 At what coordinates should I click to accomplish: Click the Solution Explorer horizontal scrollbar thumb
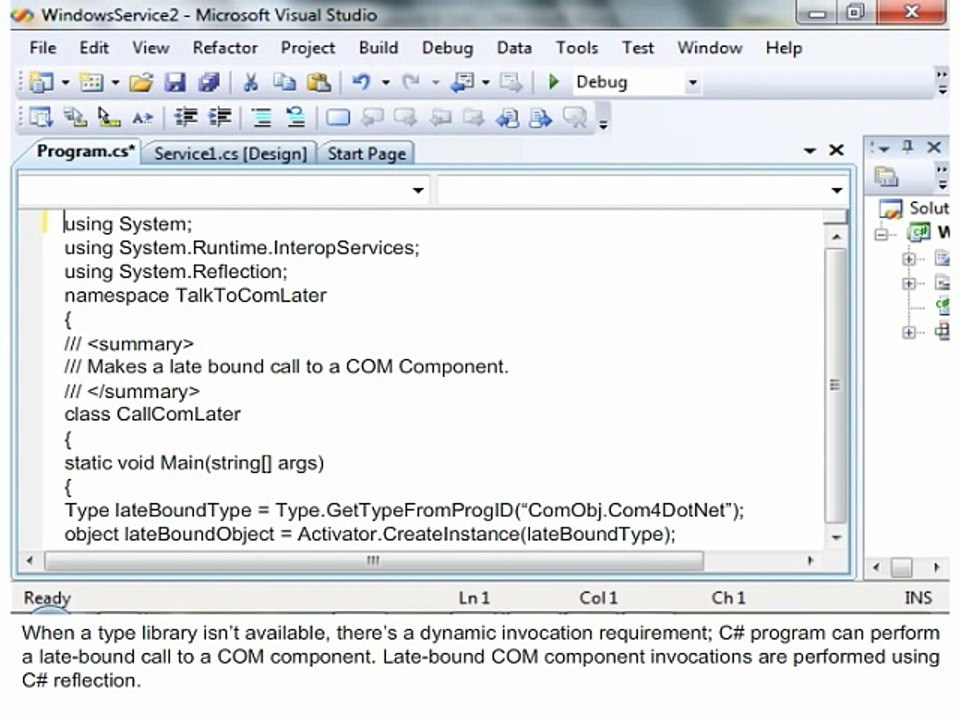[901, 568]
